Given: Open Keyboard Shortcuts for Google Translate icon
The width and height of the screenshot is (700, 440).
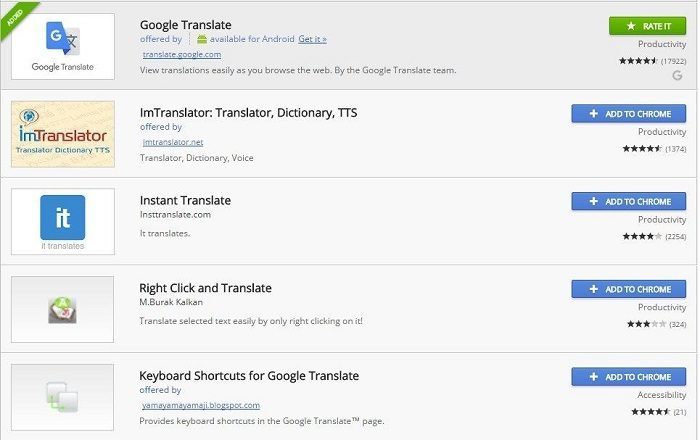Looking at the screenshot, I should [x=62, y=397].
